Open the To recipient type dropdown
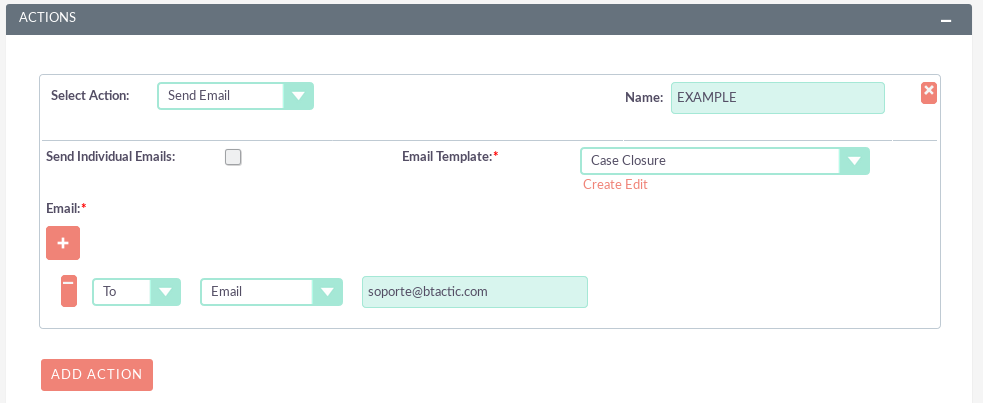983x403 pixels. point(136,292)
